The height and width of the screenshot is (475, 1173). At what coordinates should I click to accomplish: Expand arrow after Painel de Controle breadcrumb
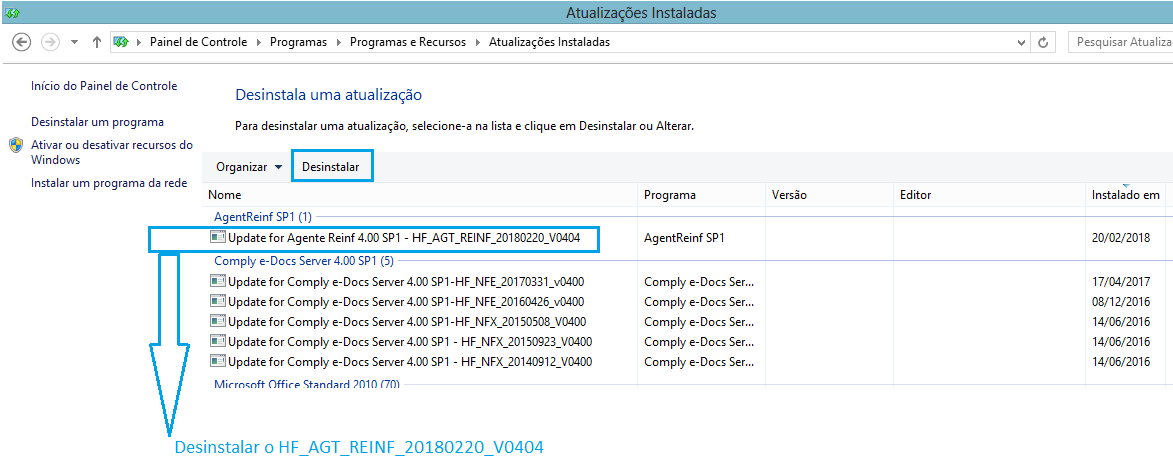tap(259, 43)
